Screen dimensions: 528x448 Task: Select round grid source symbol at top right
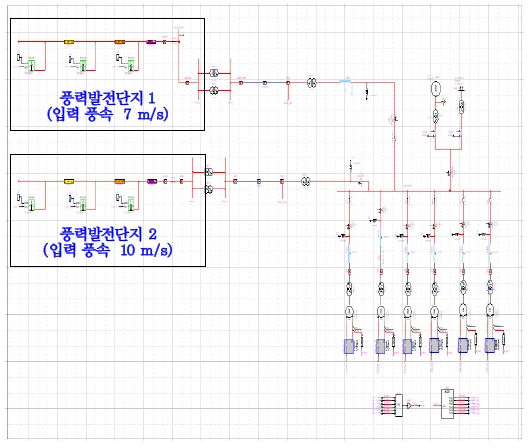(436, 88)
